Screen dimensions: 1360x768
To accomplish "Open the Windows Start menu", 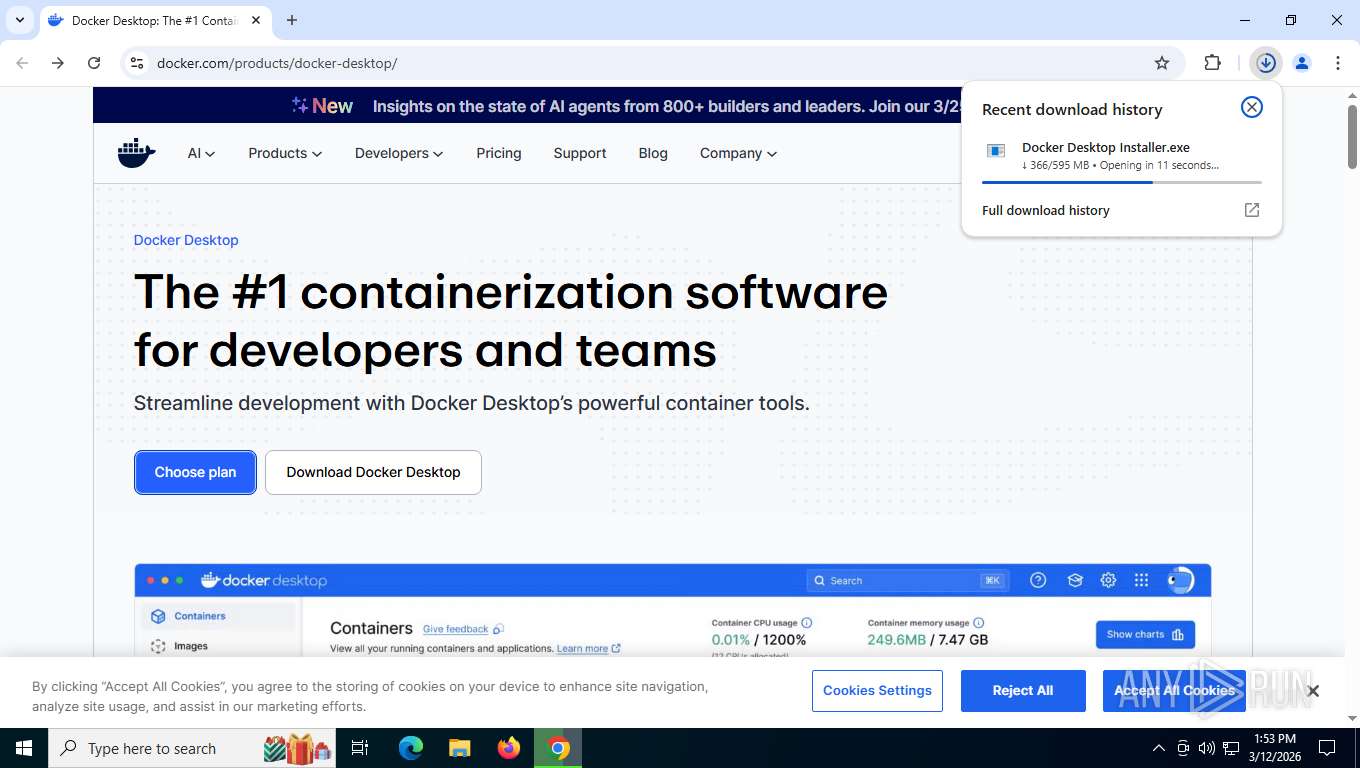I will [23, 748].
